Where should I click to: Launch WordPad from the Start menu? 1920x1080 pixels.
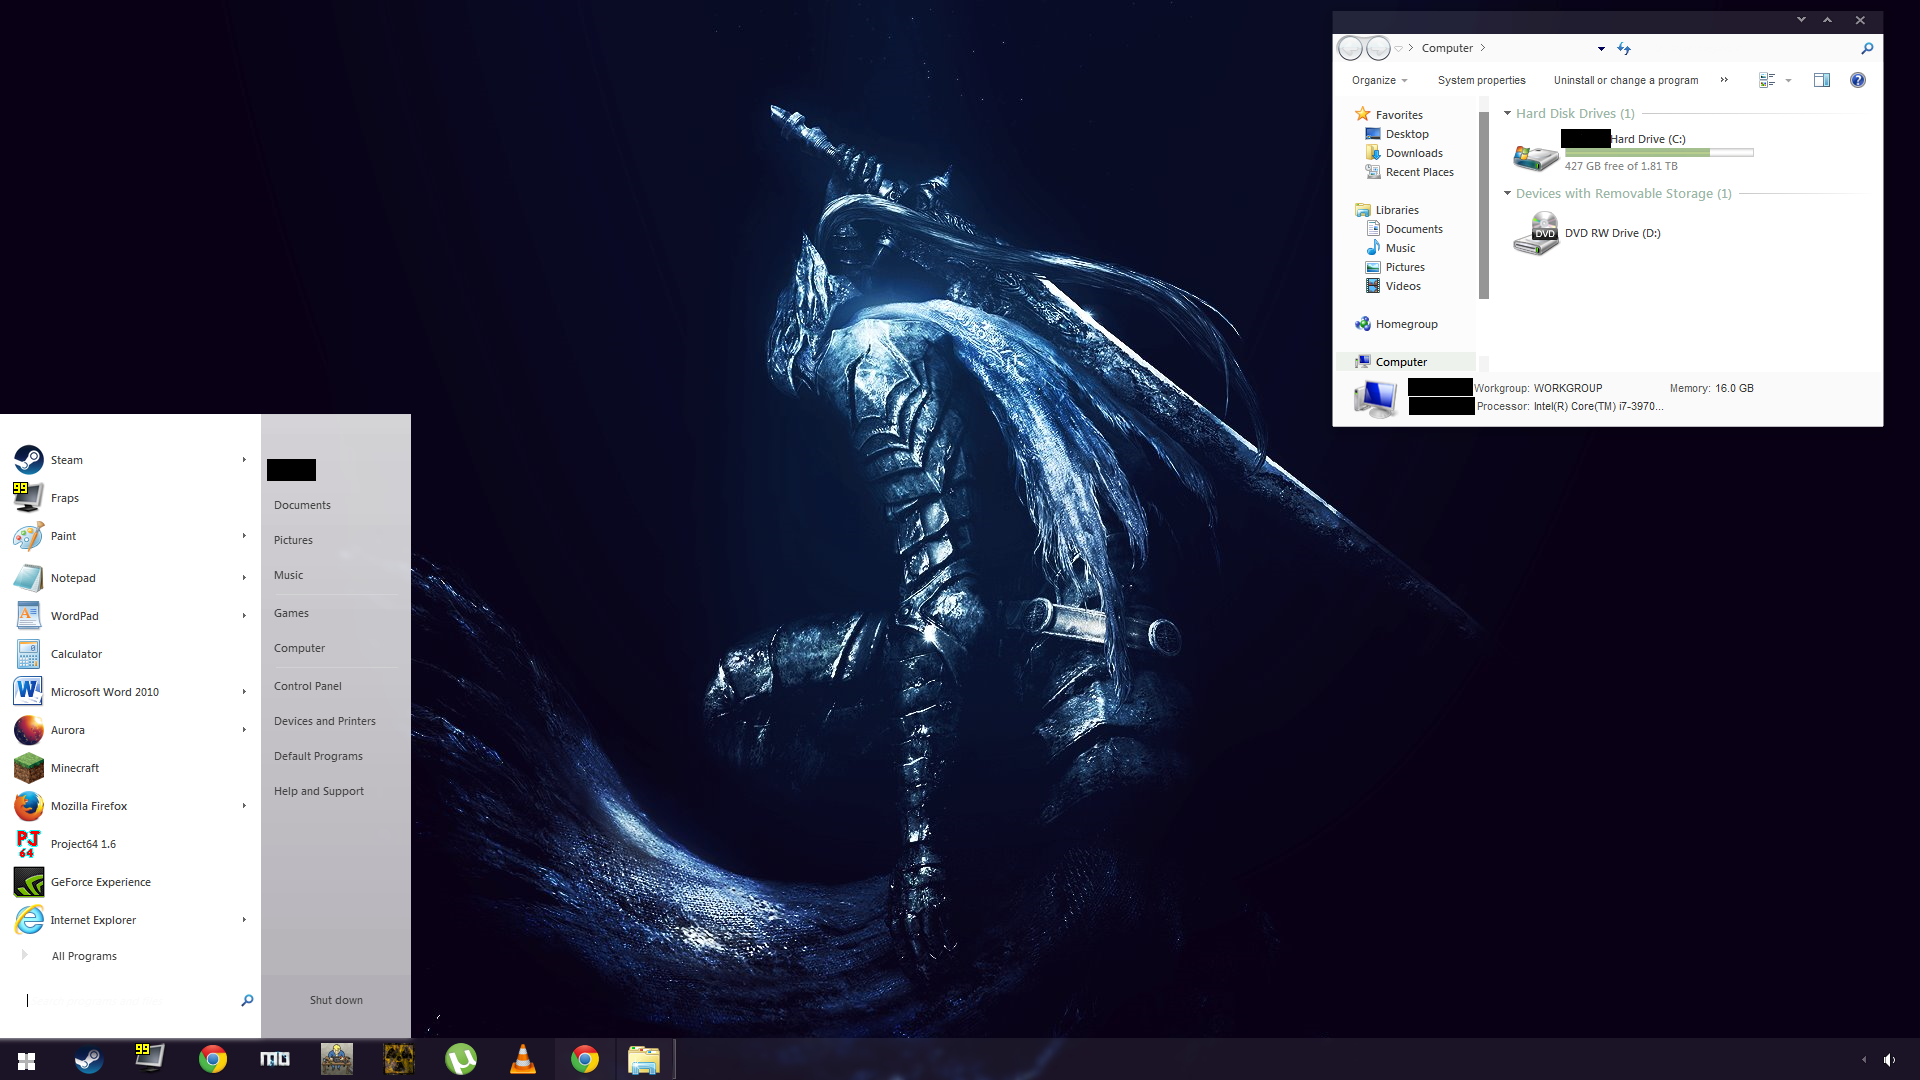130,616
